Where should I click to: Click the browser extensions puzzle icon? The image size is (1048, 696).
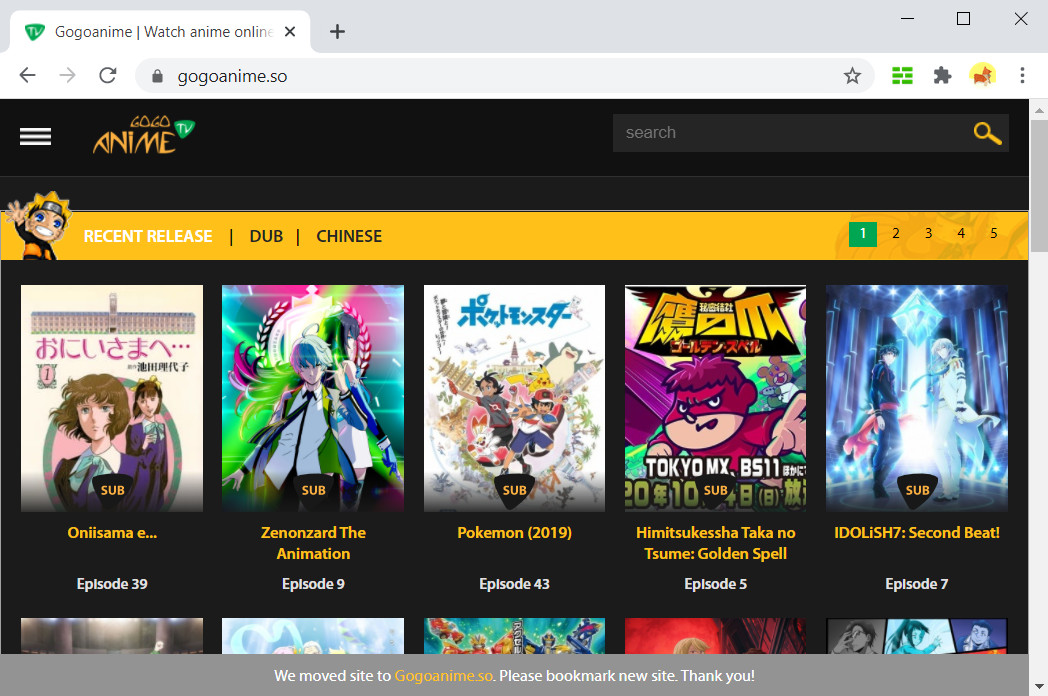942,75
